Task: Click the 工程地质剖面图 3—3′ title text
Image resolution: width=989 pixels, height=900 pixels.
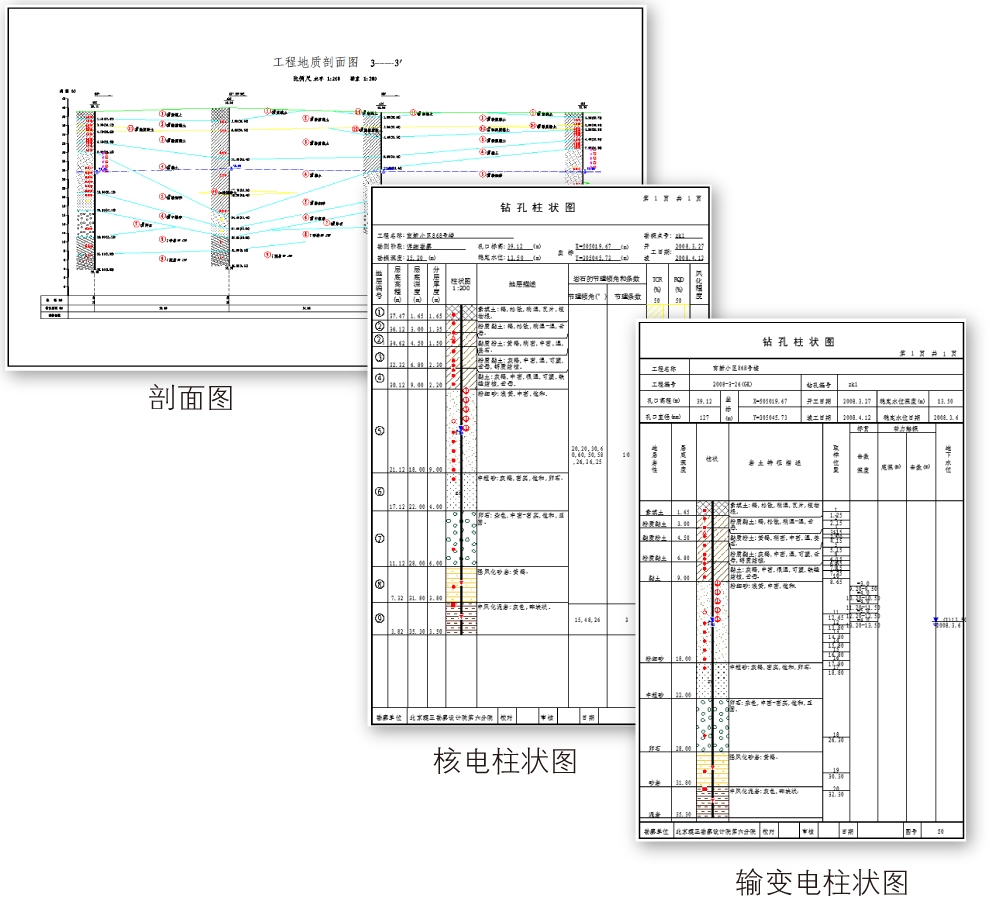Action: coord(337,63)
